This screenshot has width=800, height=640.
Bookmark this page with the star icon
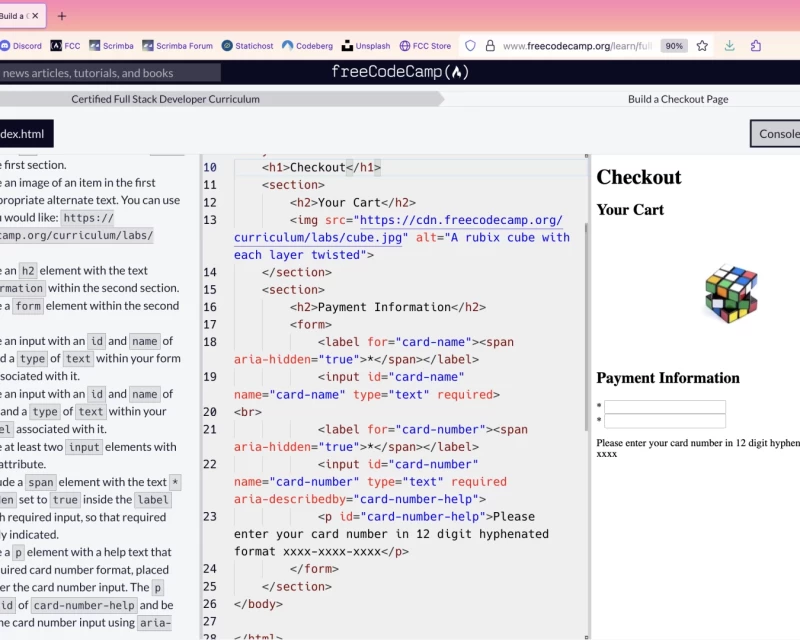coord(702,45)
